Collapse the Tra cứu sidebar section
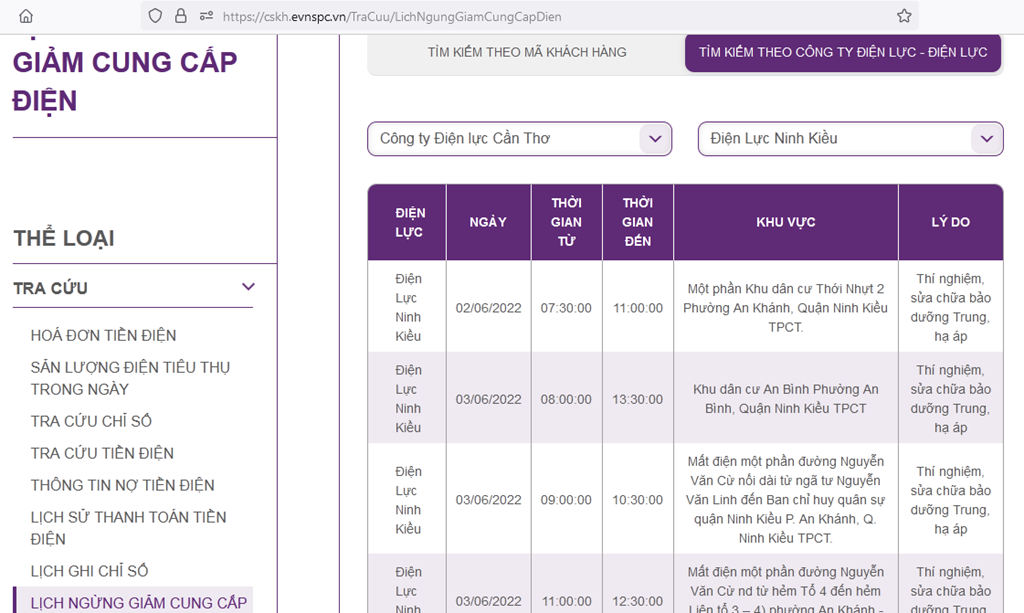This screenshot has width=1024, height=613. click(x=248, y=288)
